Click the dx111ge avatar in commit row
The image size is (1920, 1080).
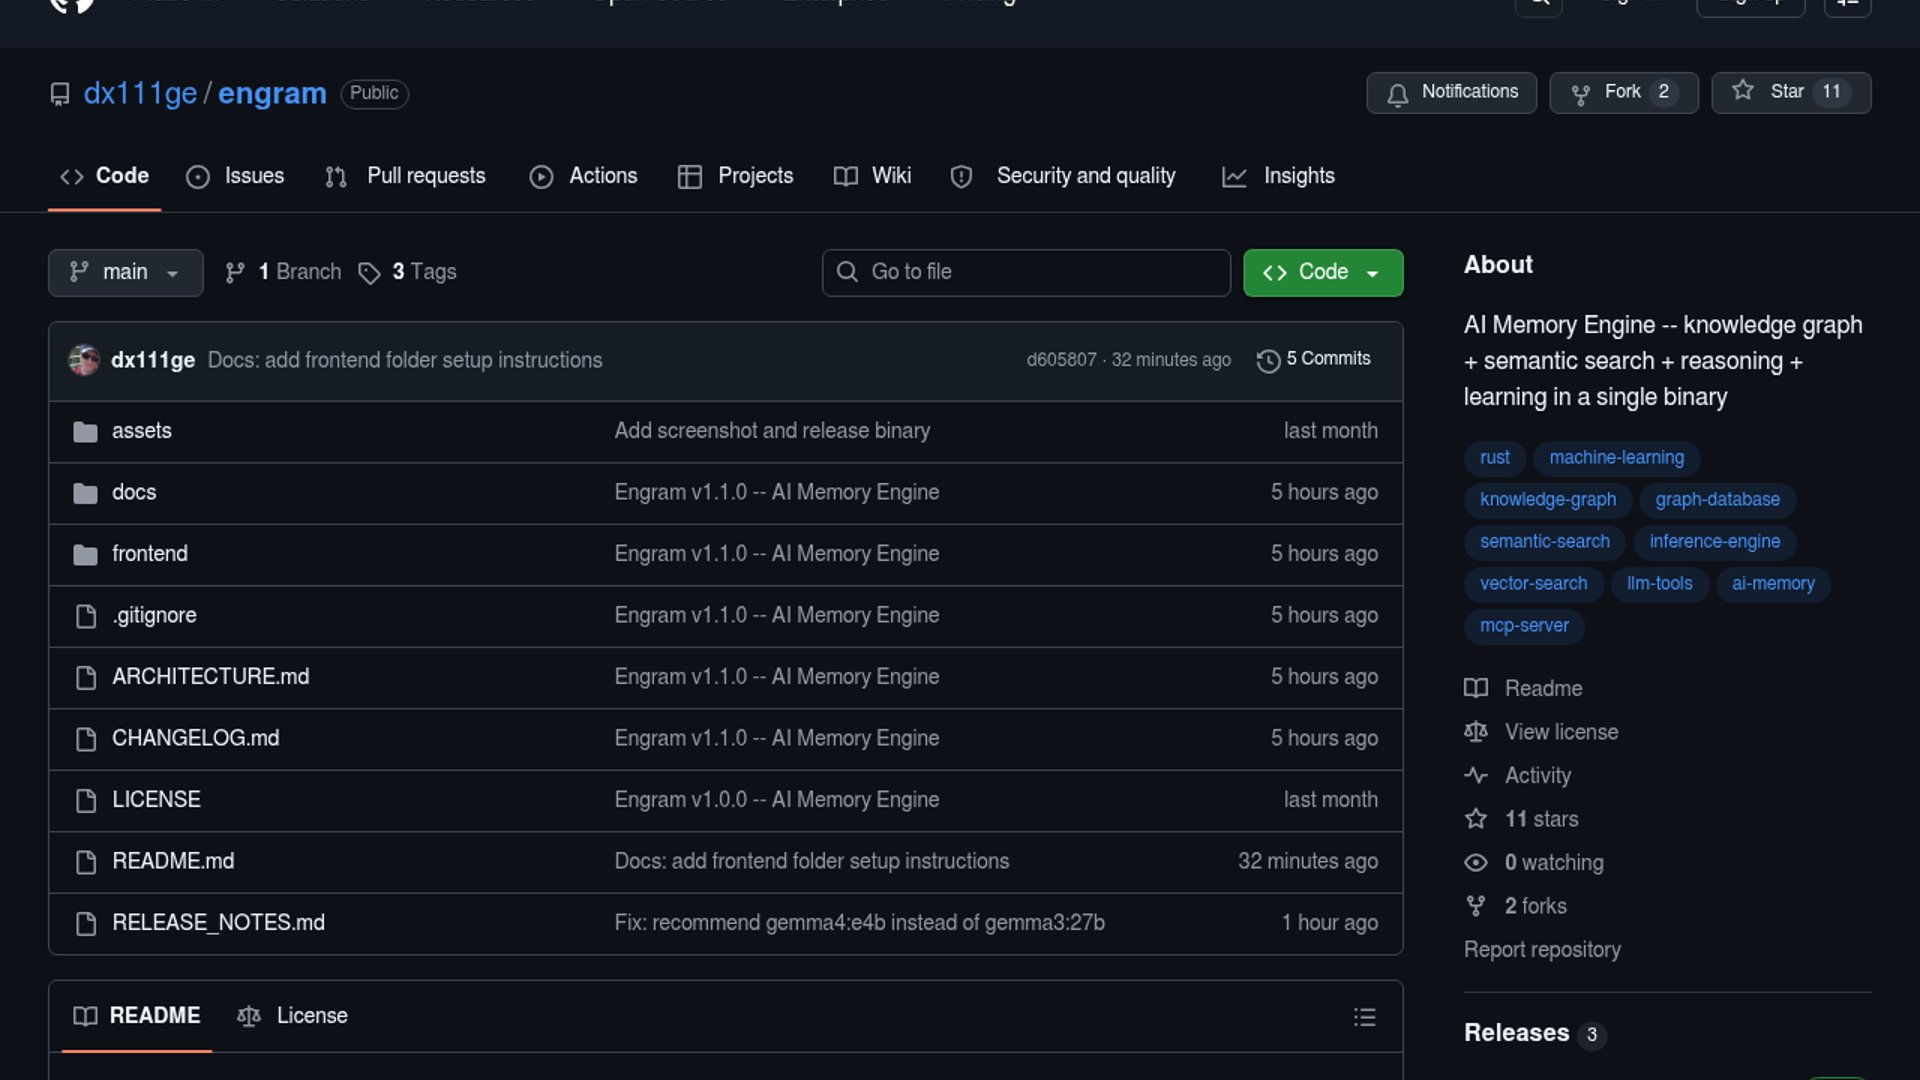(84, 360)
